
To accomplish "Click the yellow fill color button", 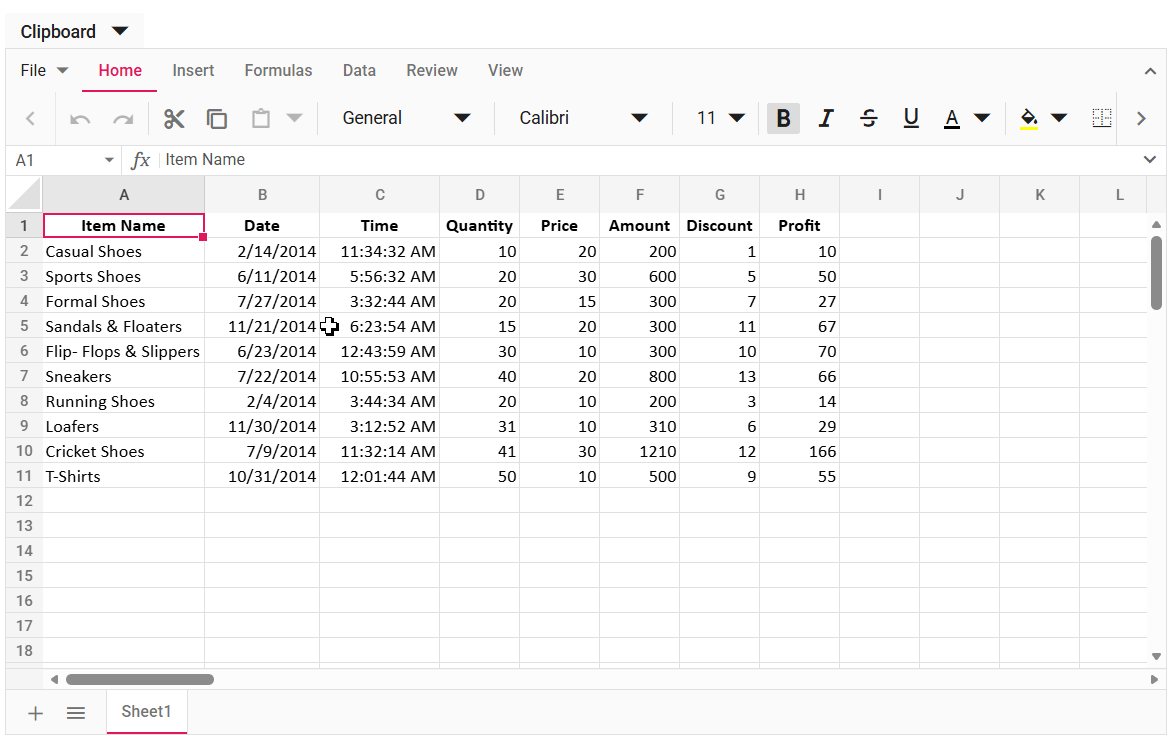I will pyautogui.click(x=1029, y=119).
